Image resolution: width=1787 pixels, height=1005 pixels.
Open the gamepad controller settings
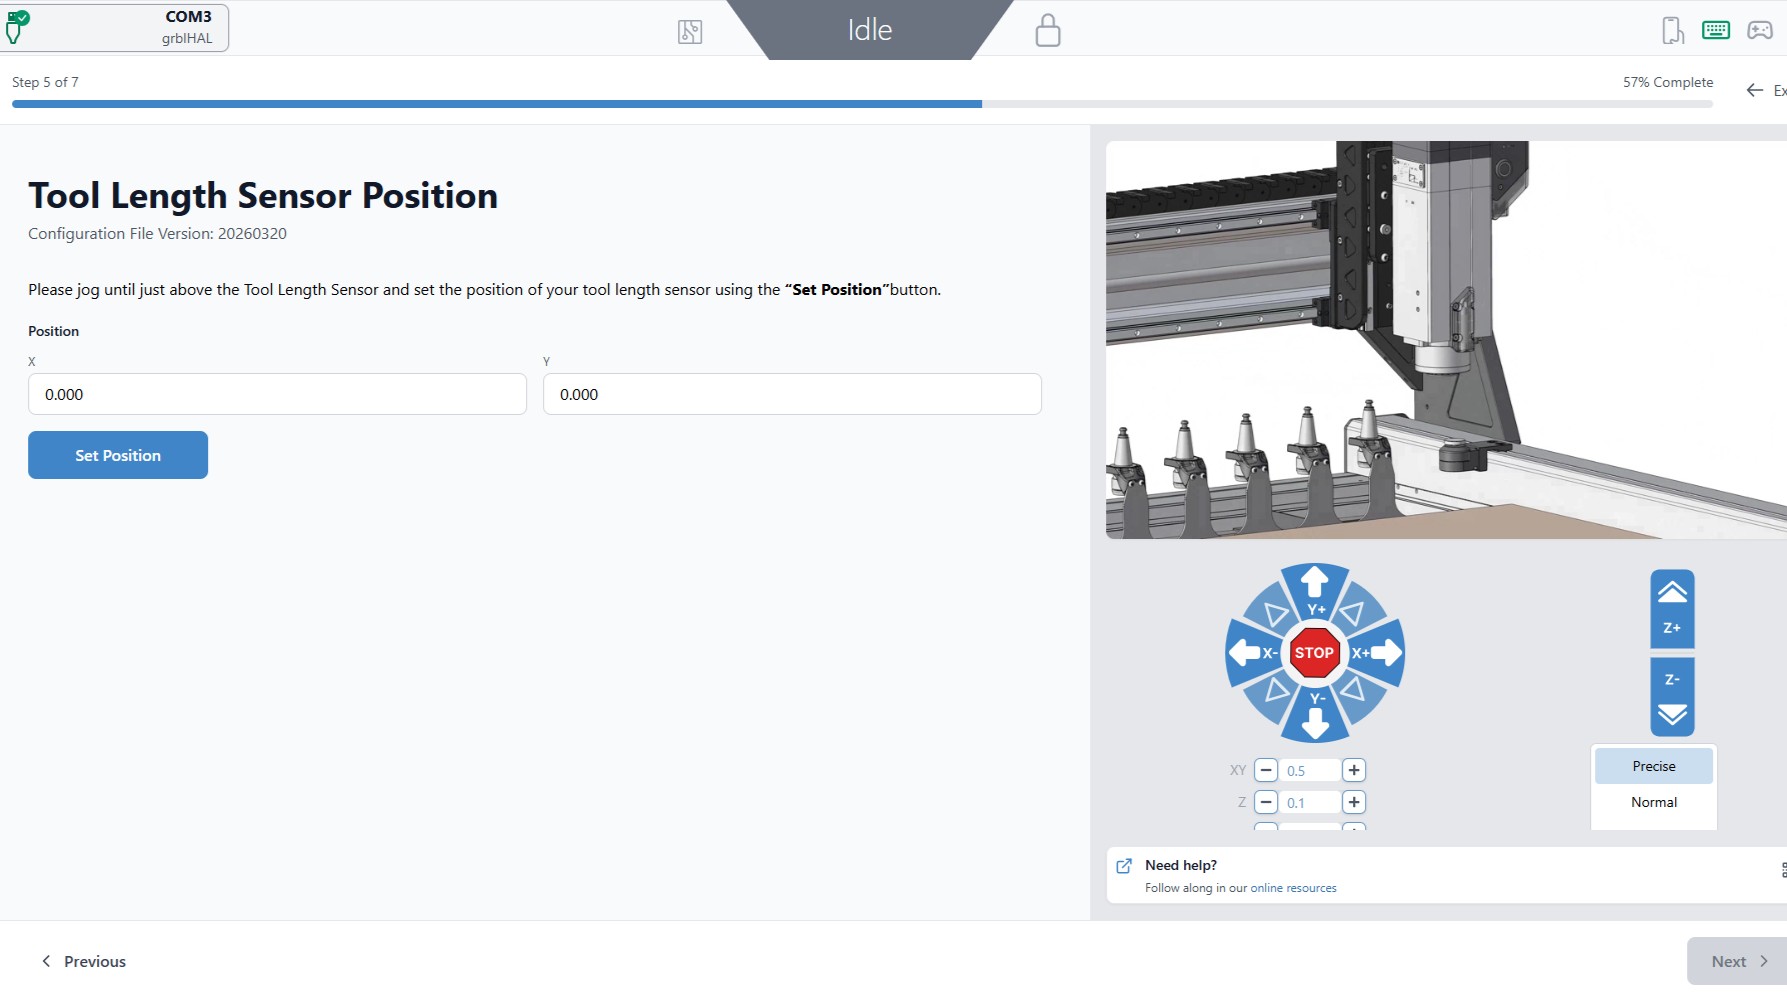tap(1759, 30)
